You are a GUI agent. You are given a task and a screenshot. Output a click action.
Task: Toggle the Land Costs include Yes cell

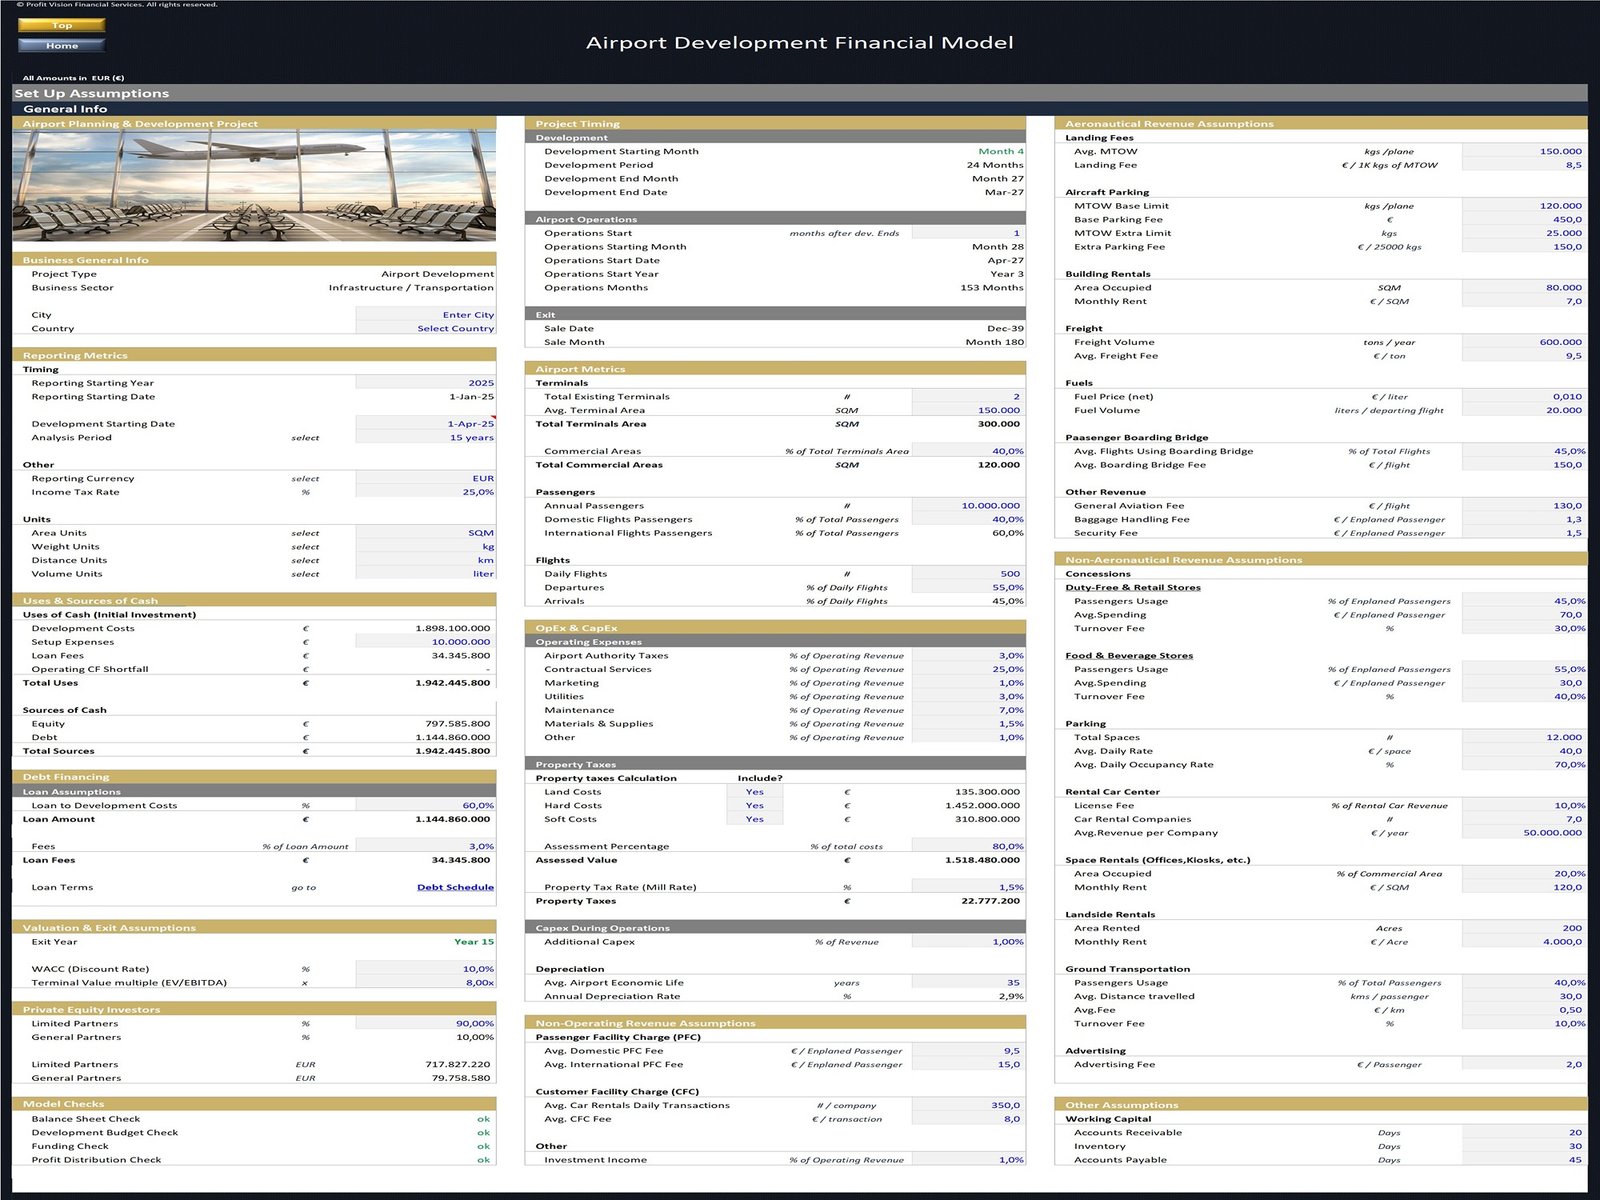[754, 792]
